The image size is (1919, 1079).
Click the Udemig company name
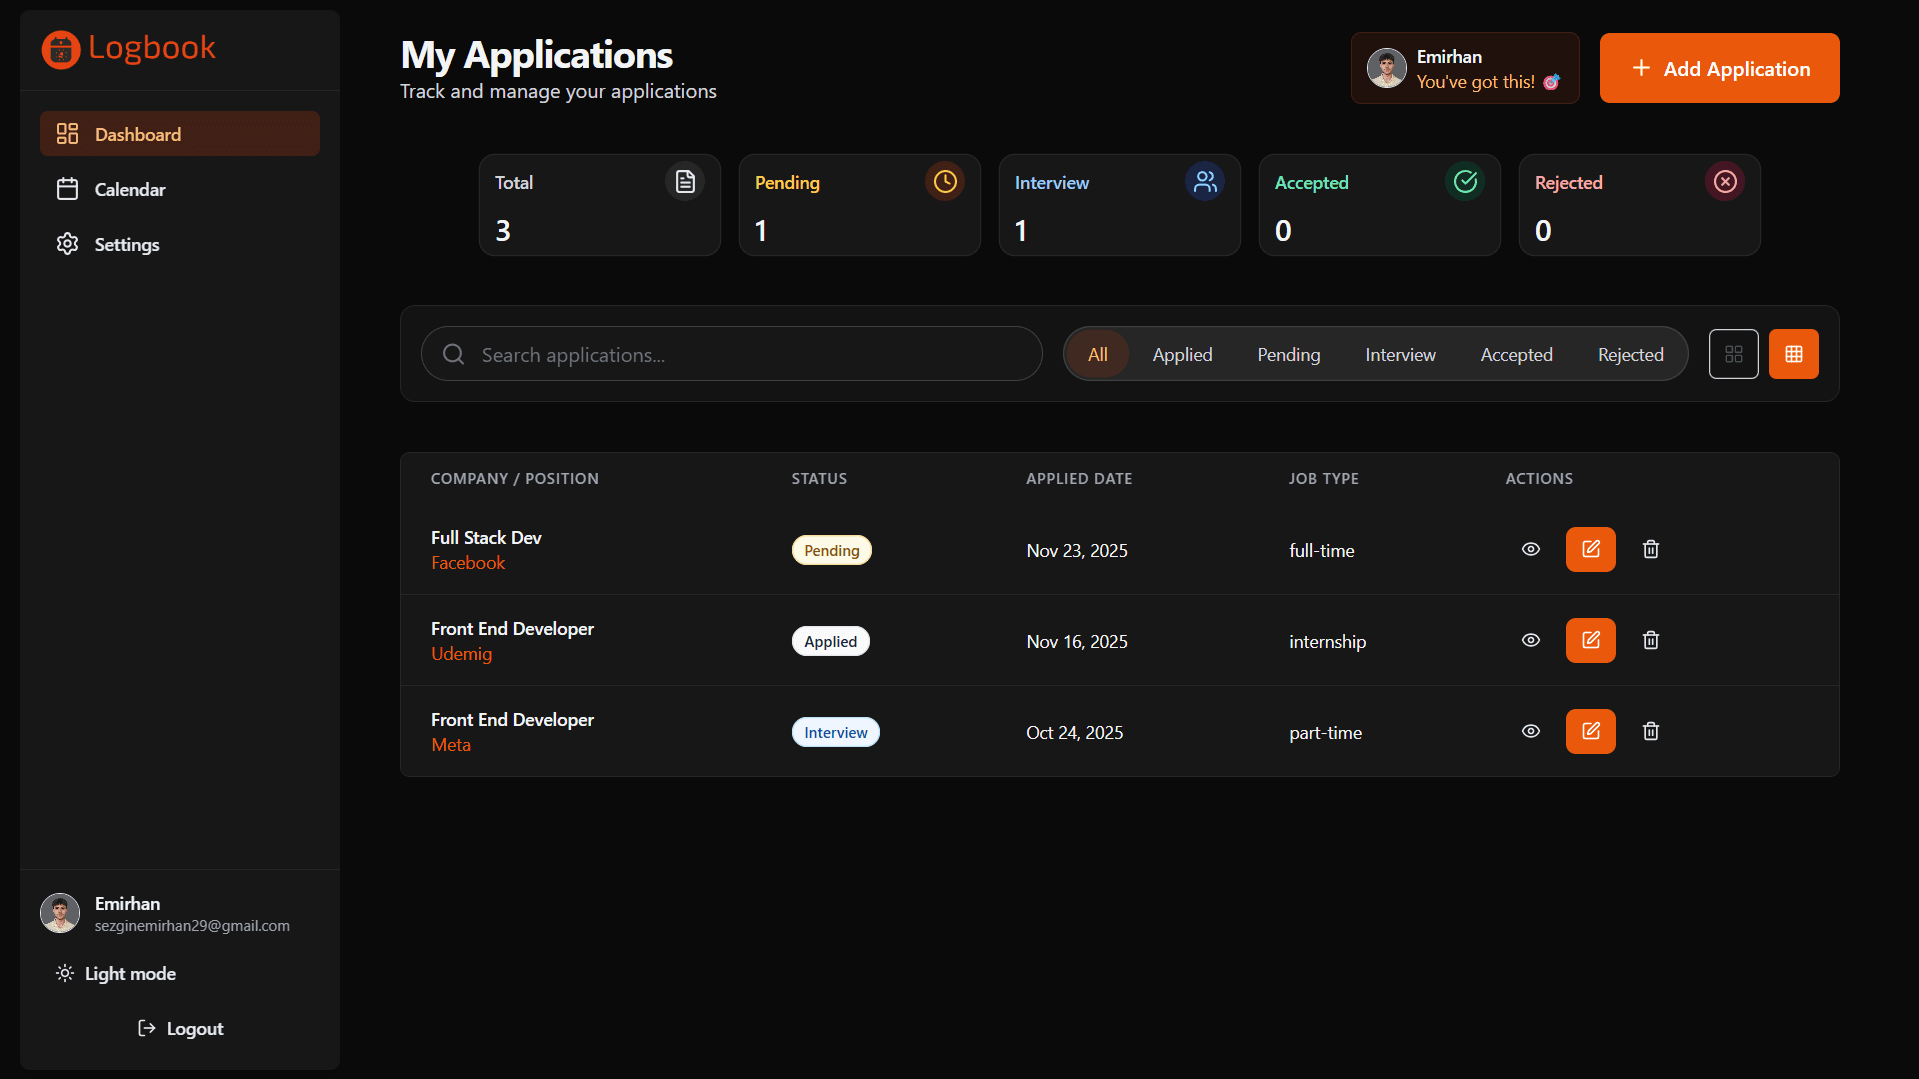461,654
